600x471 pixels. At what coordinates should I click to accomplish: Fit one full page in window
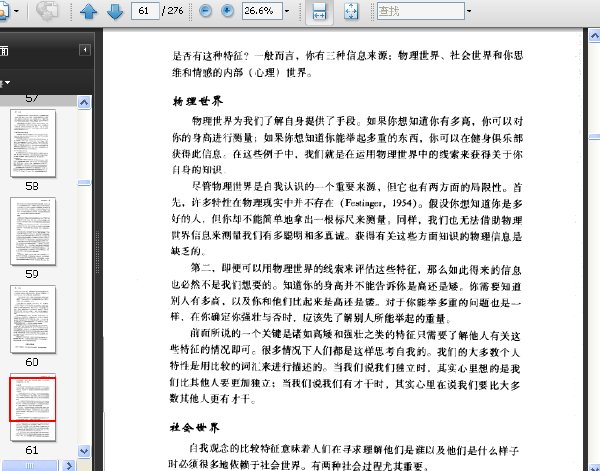click(x=351, y=11)
